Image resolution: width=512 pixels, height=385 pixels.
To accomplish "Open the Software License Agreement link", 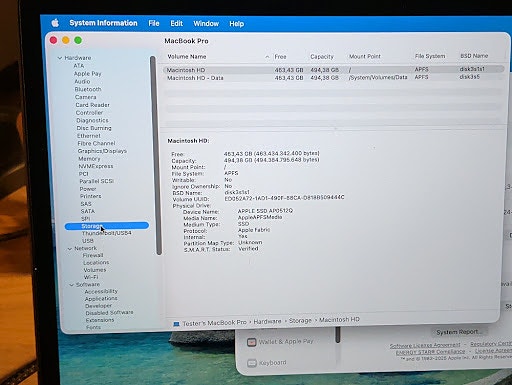I will point(425,345).
